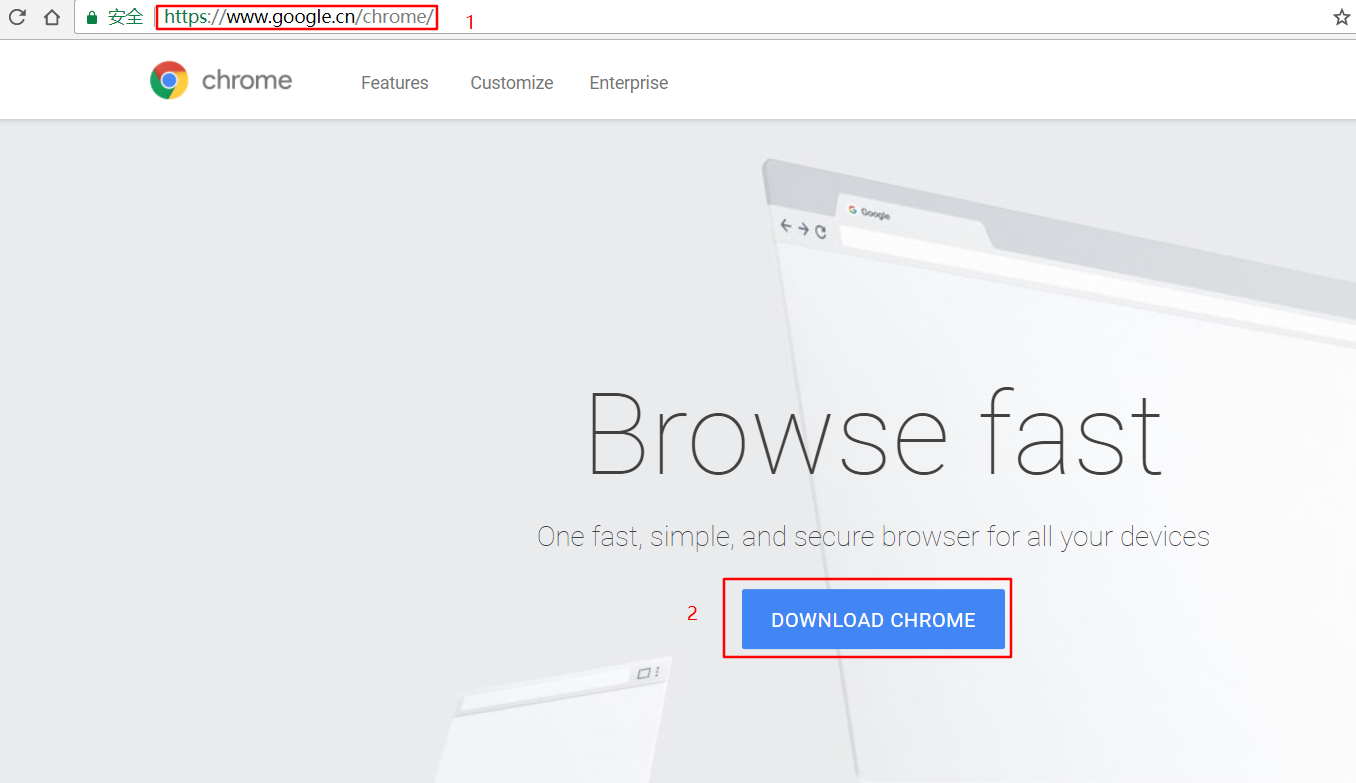Viewport: 1356px width, 783px height.
Task: Click the 'One fast, simple, and secure browser' tagline
Action: point(873,536)
